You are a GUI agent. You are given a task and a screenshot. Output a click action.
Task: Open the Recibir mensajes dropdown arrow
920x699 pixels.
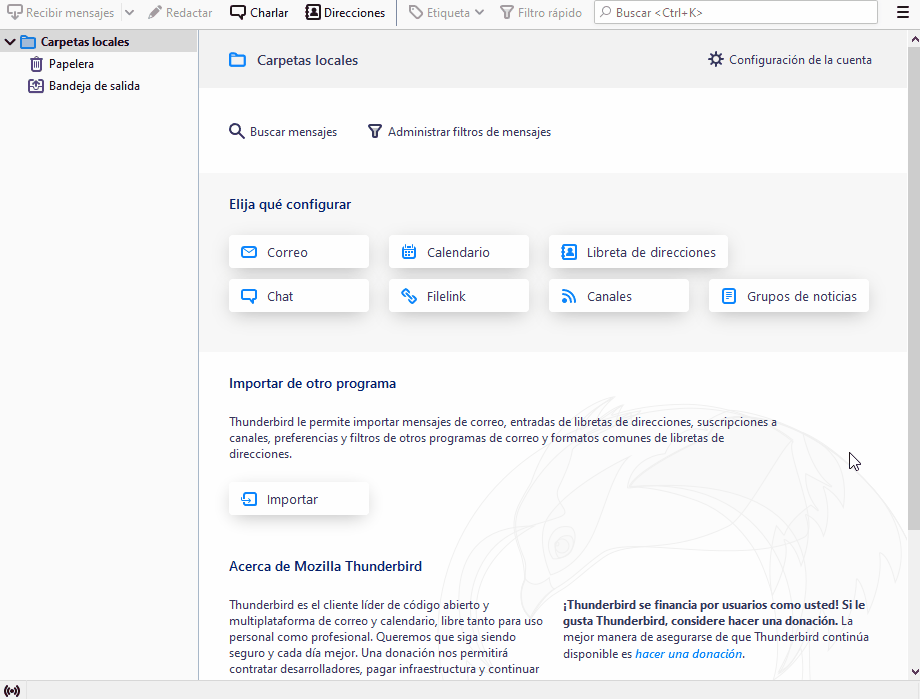130,12
